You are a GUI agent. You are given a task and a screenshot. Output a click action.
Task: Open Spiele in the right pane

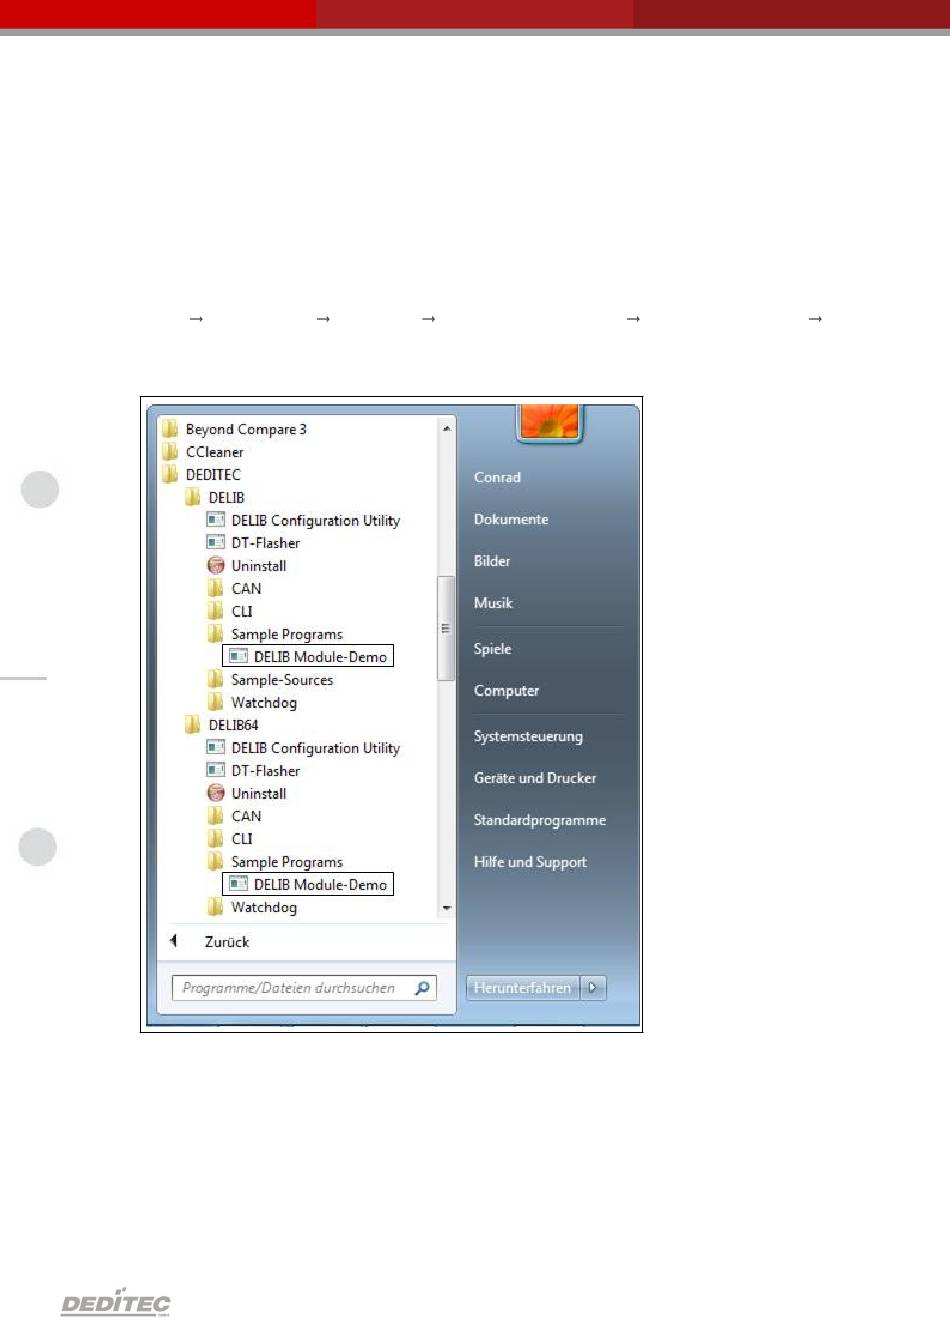[x=492, y=649]
